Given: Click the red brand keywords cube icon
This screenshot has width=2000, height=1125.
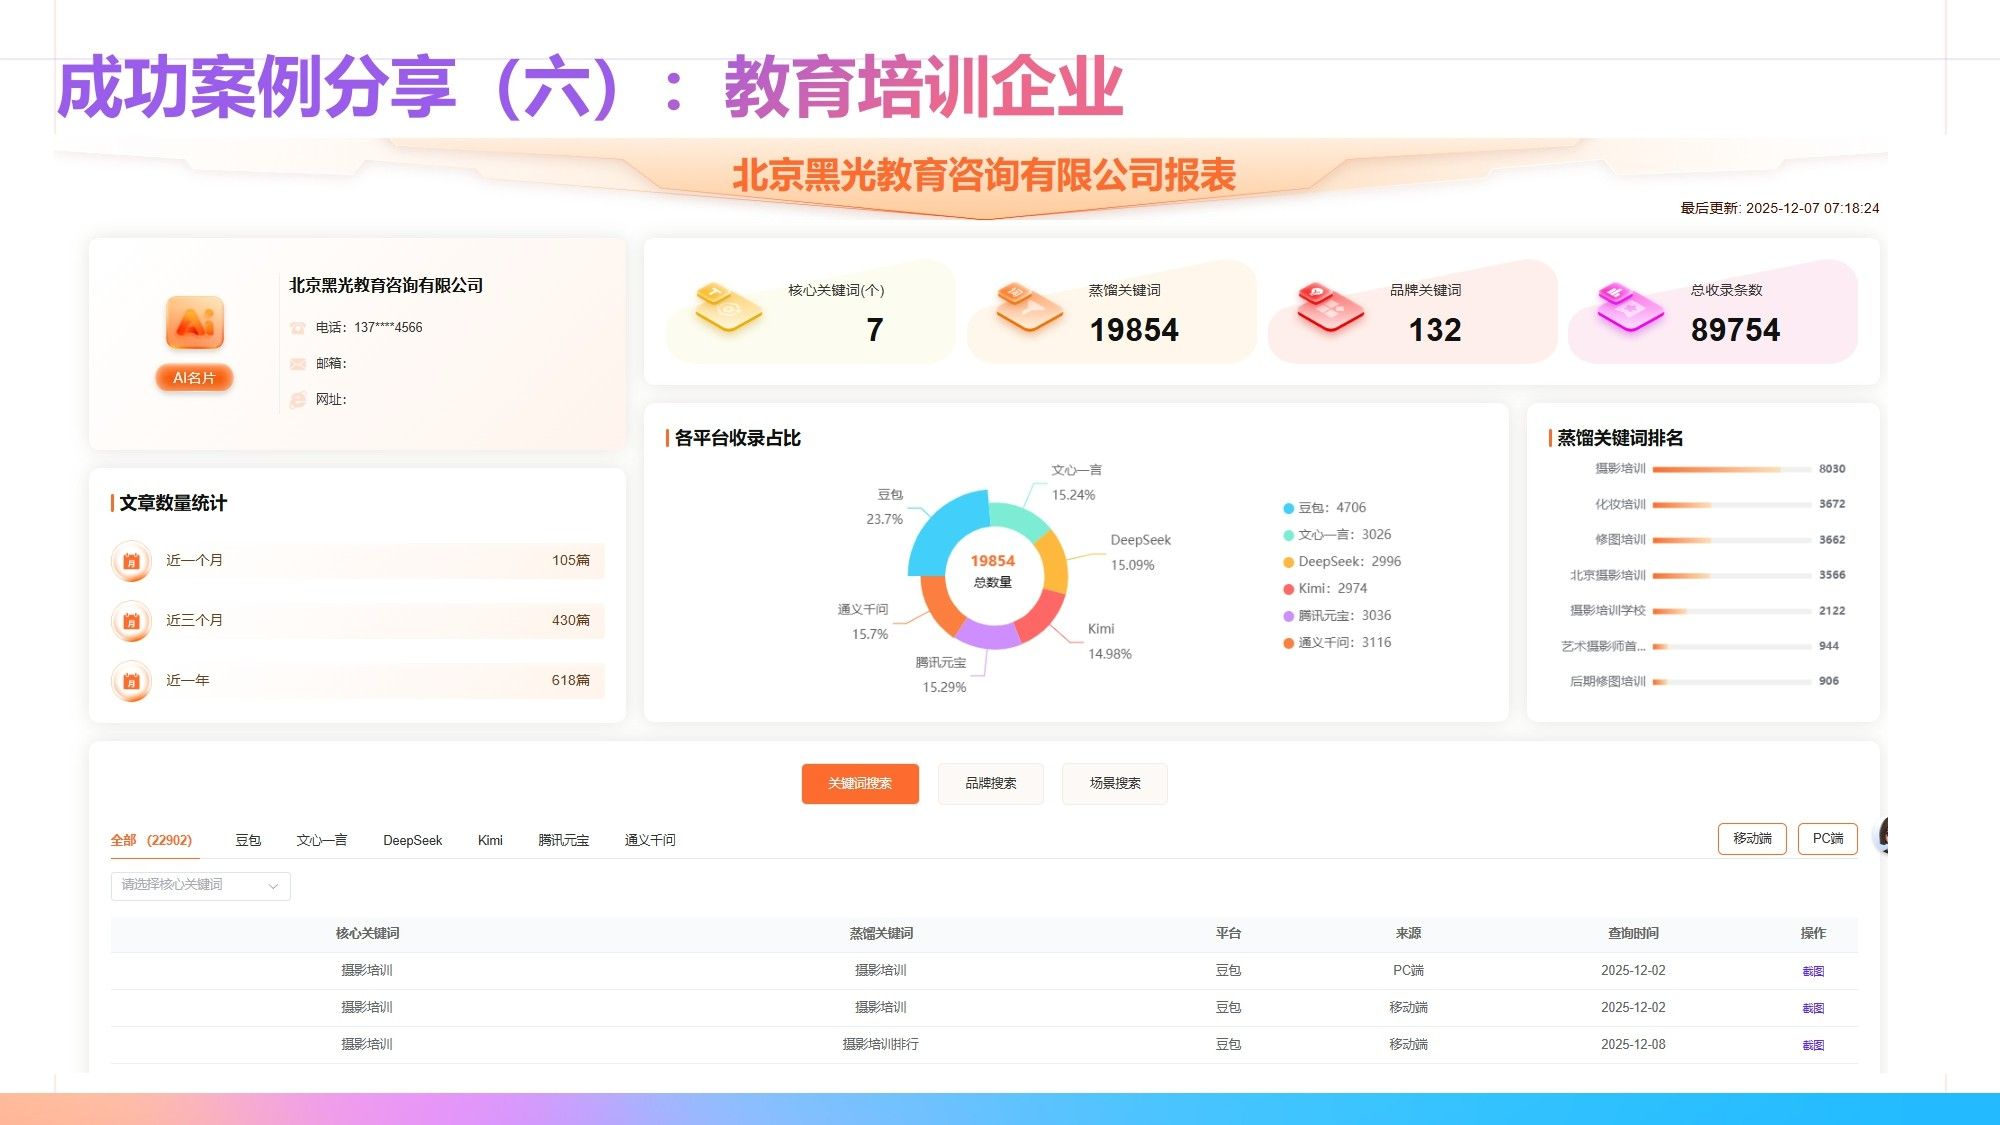Looking at the screenshot, I should coord(1330,306).
